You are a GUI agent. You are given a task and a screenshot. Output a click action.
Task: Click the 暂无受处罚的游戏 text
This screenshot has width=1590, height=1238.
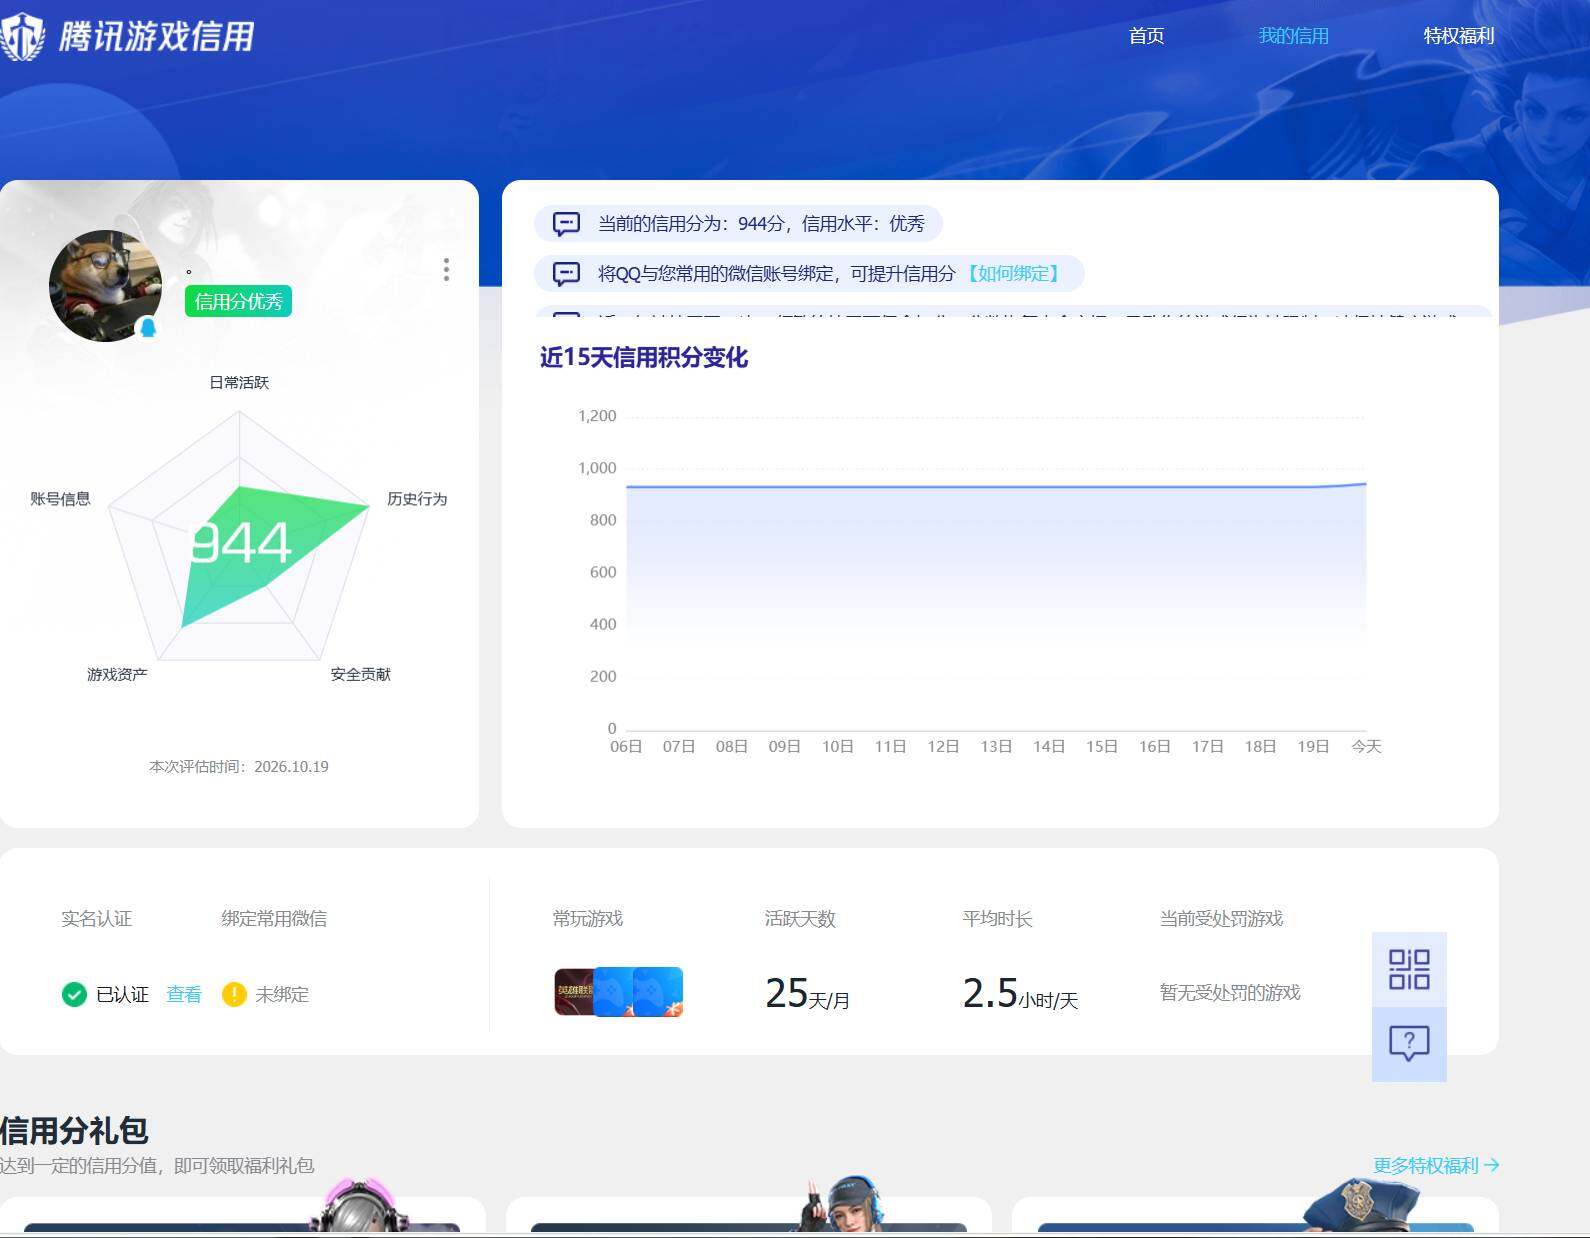point(1230,992)
